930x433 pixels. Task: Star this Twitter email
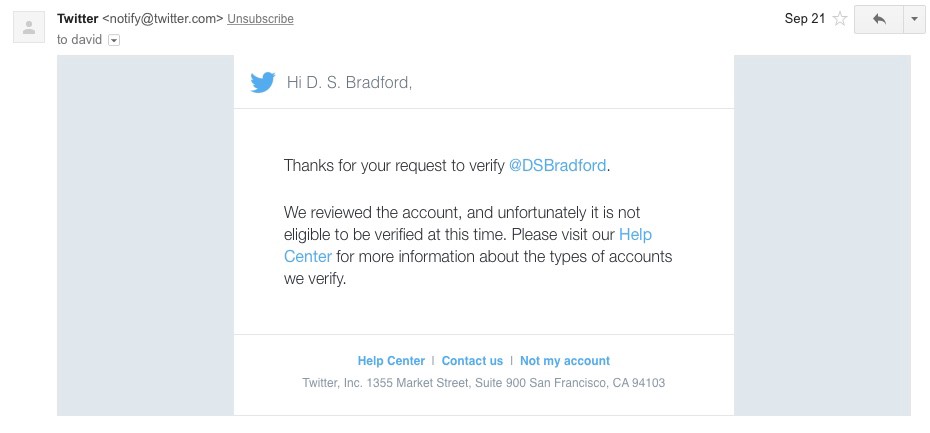840,19
